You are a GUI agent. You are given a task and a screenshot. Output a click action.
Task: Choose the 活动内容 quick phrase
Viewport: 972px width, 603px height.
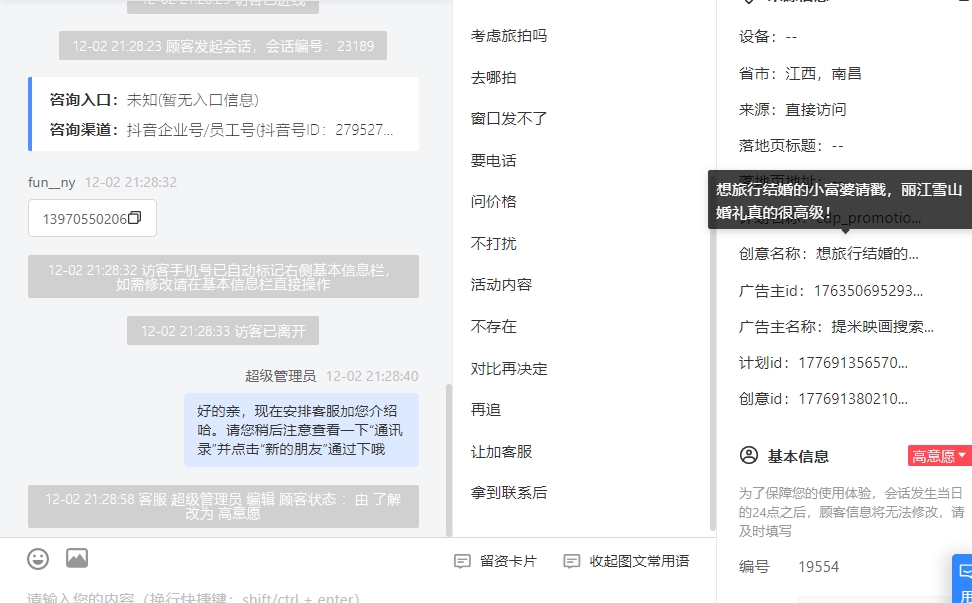tap(501, 284)
